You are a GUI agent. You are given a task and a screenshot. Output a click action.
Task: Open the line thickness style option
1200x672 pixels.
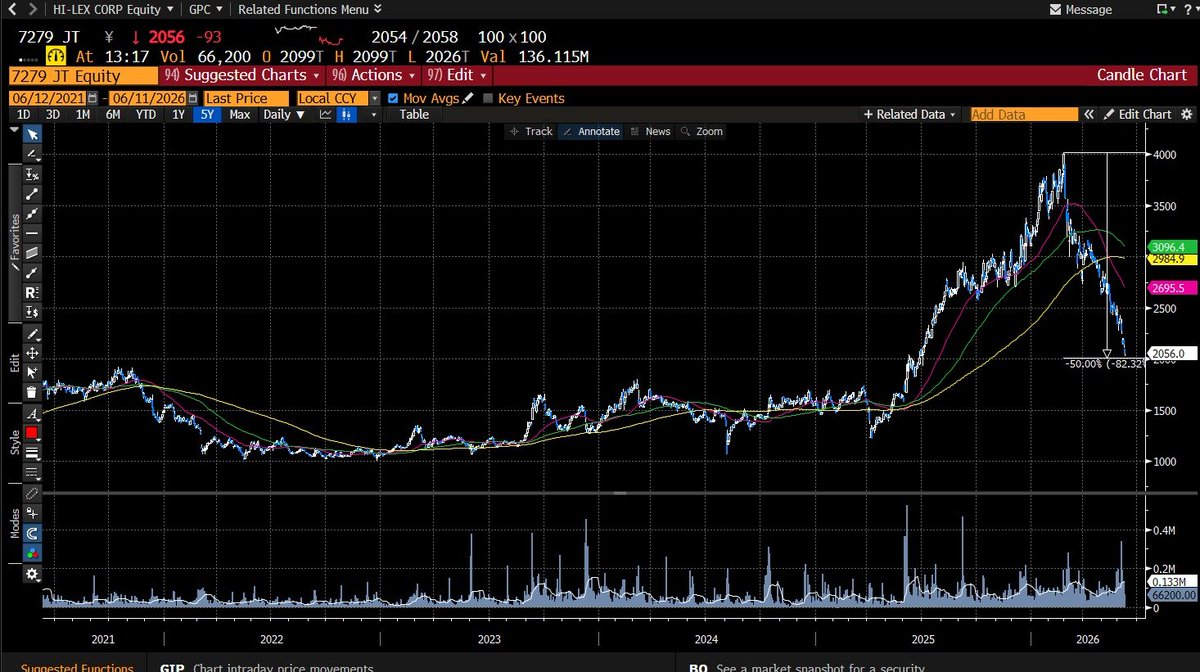[32, 452]
